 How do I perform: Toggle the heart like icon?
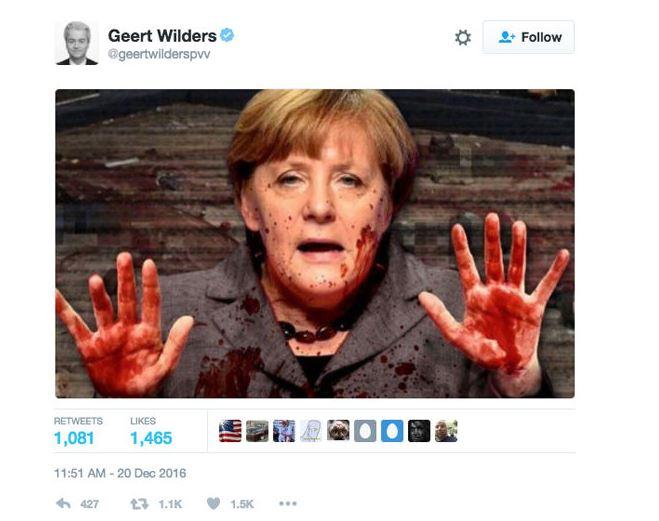point(214,503)
